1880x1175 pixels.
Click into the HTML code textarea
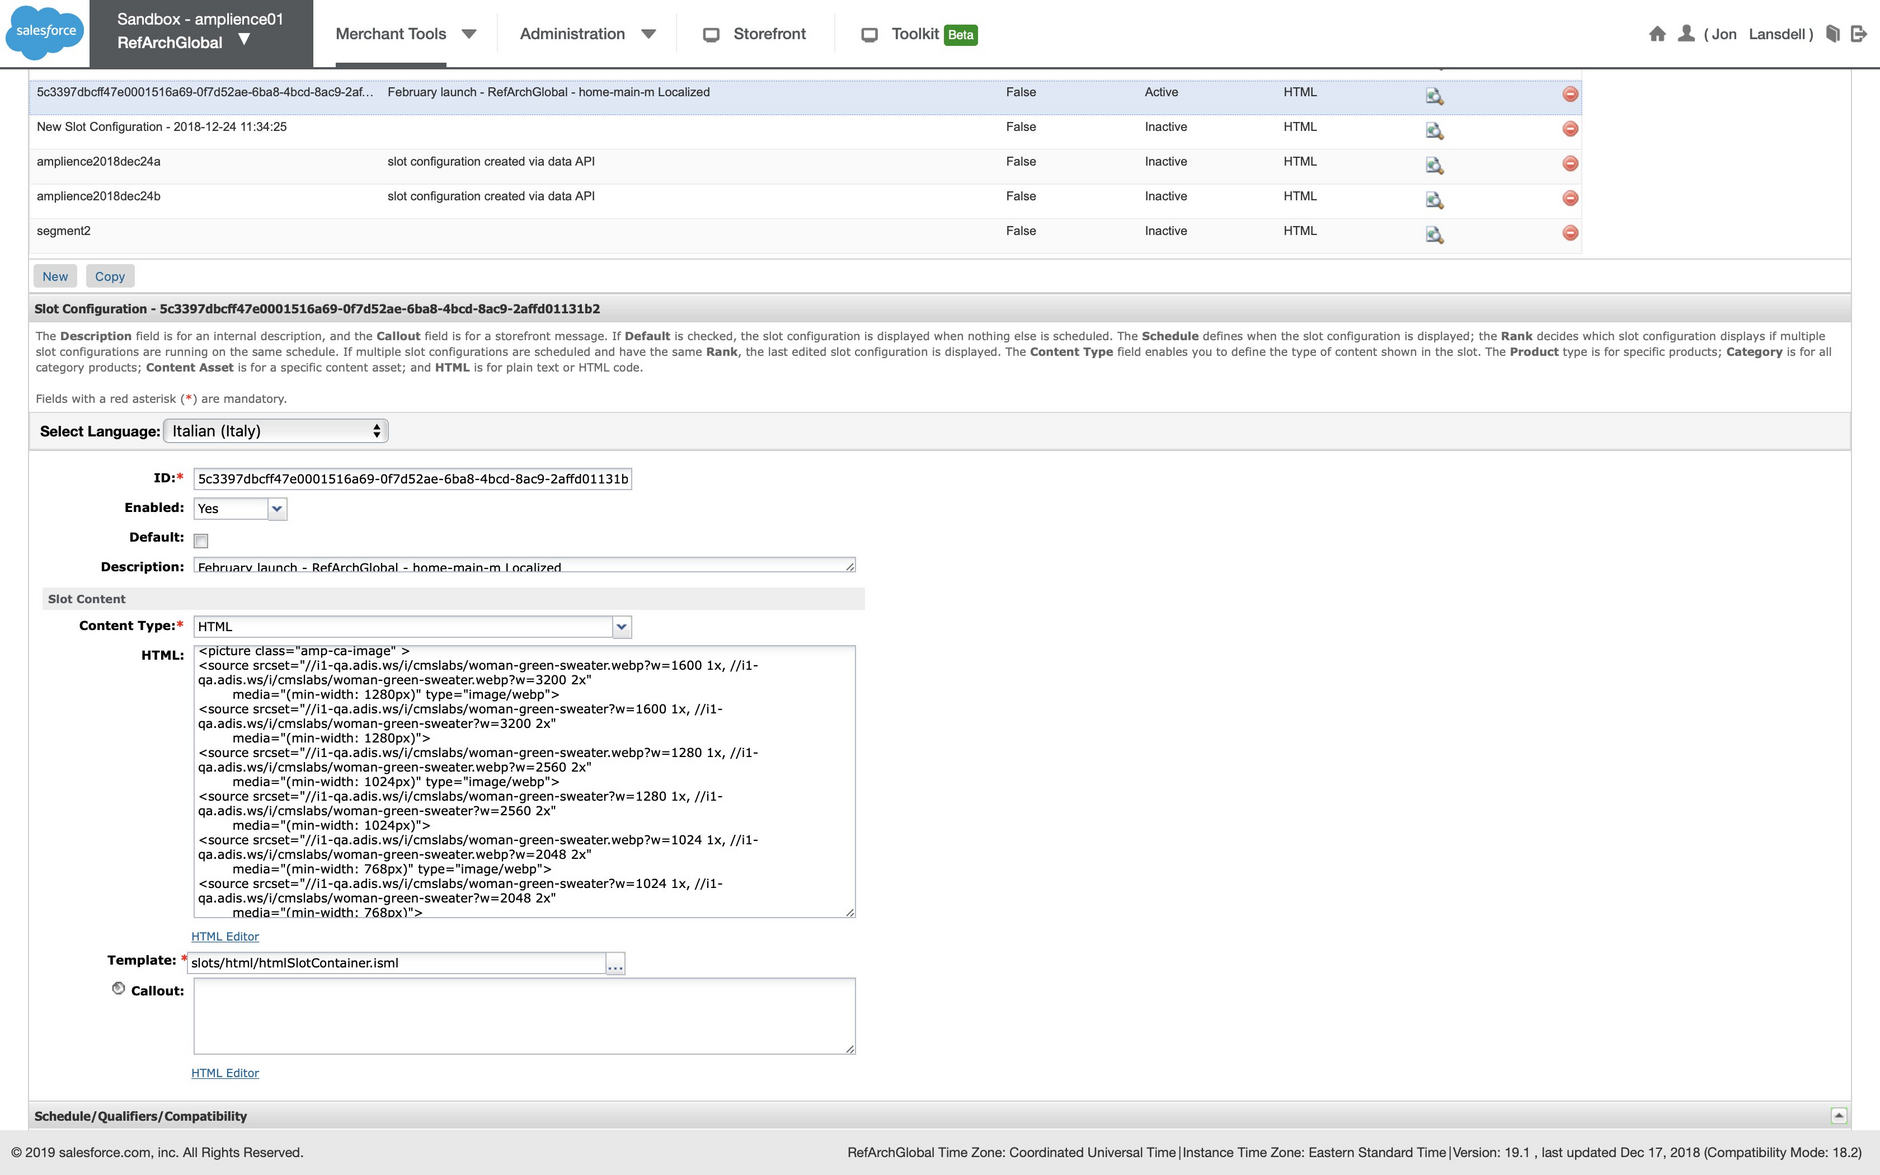click(x=524, y=781)
